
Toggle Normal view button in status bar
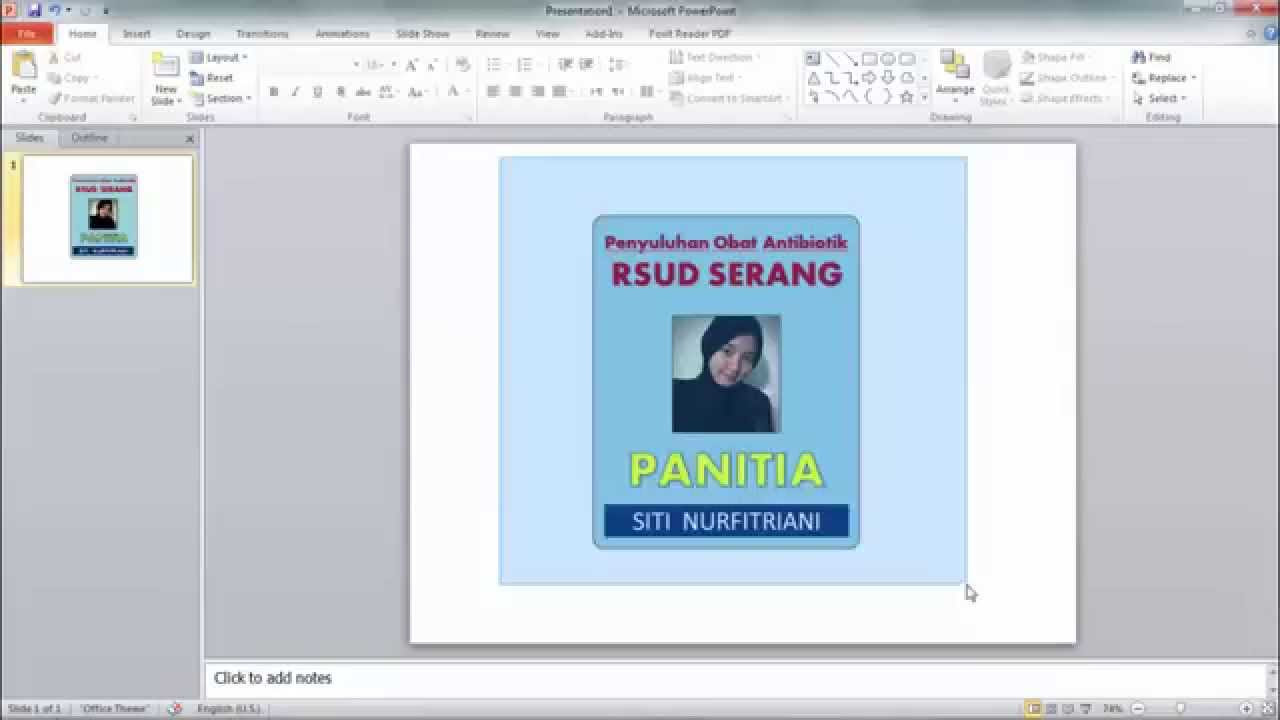(x=1032, y=709)
